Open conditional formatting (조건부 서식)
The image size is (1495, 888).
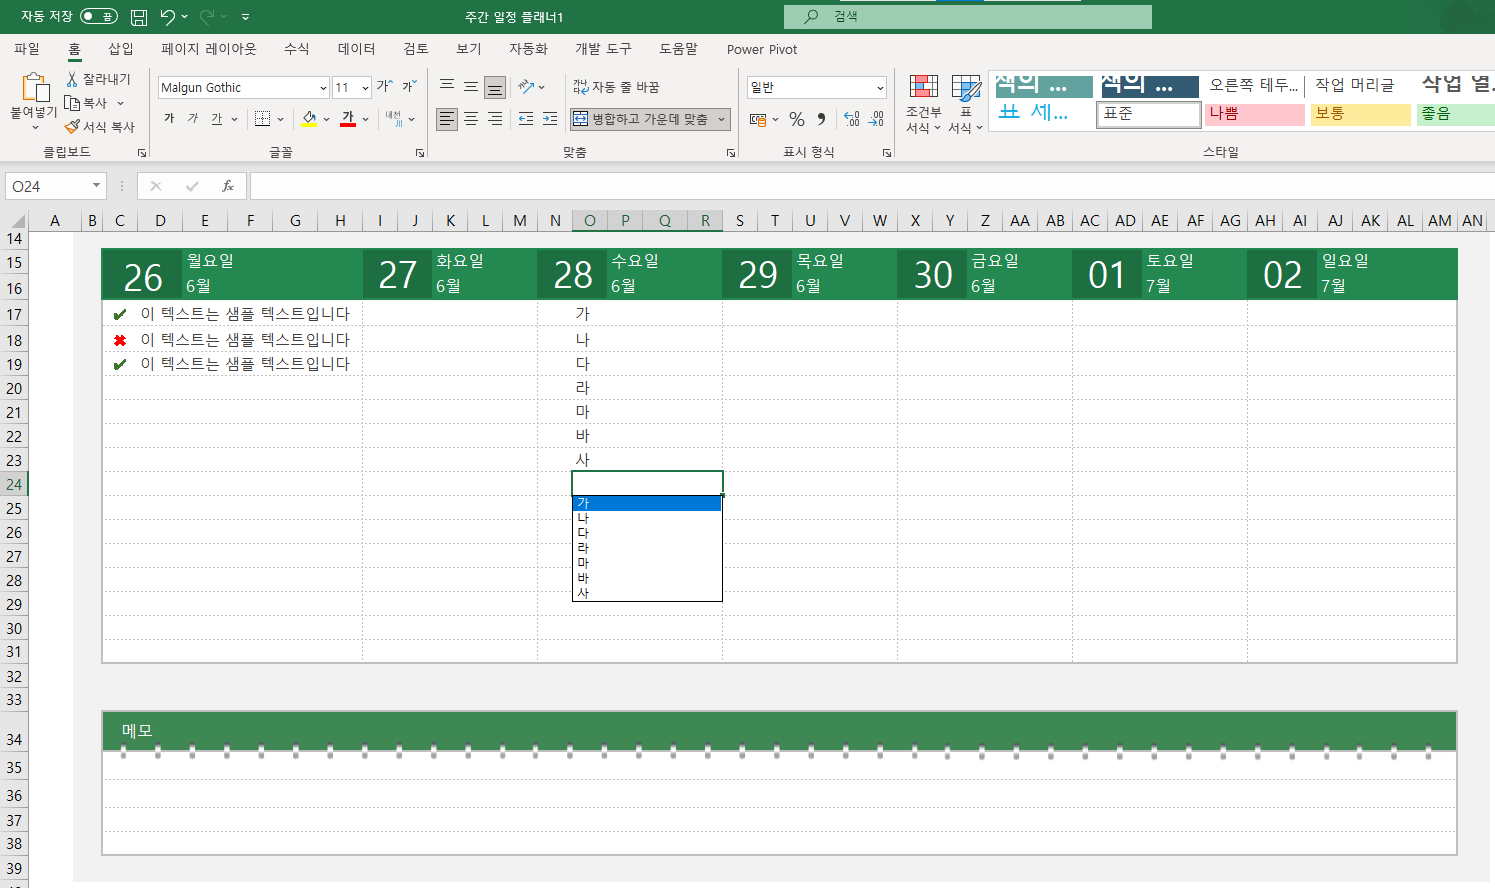click(923, 100)
